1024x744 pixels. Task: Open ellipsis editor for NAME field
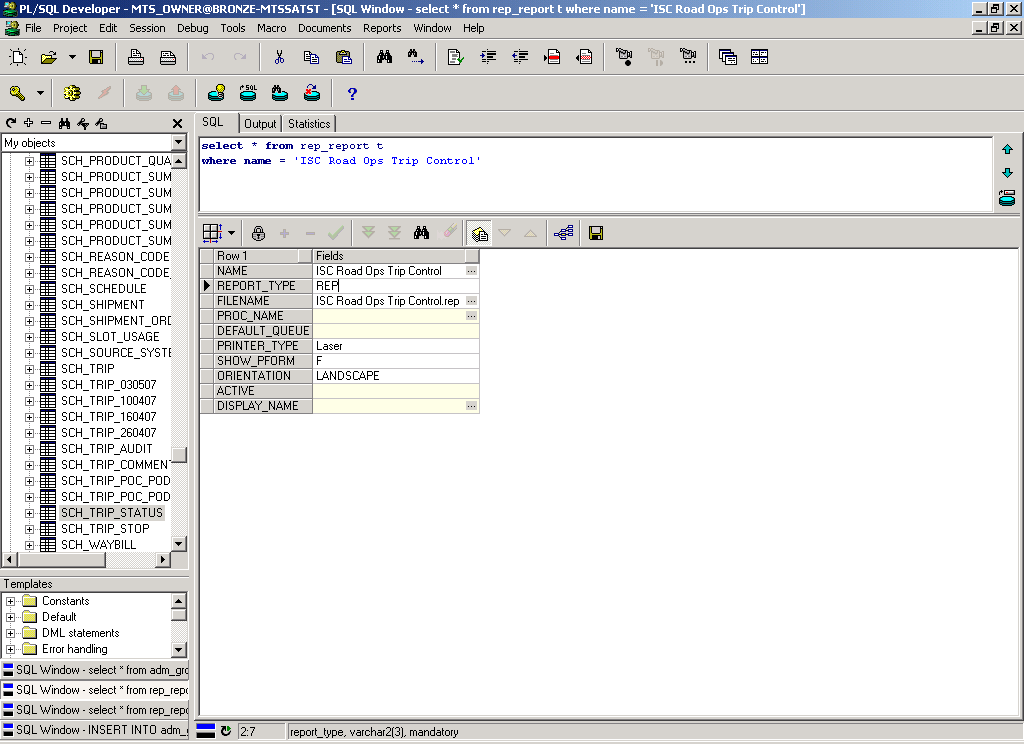(472, 271)
